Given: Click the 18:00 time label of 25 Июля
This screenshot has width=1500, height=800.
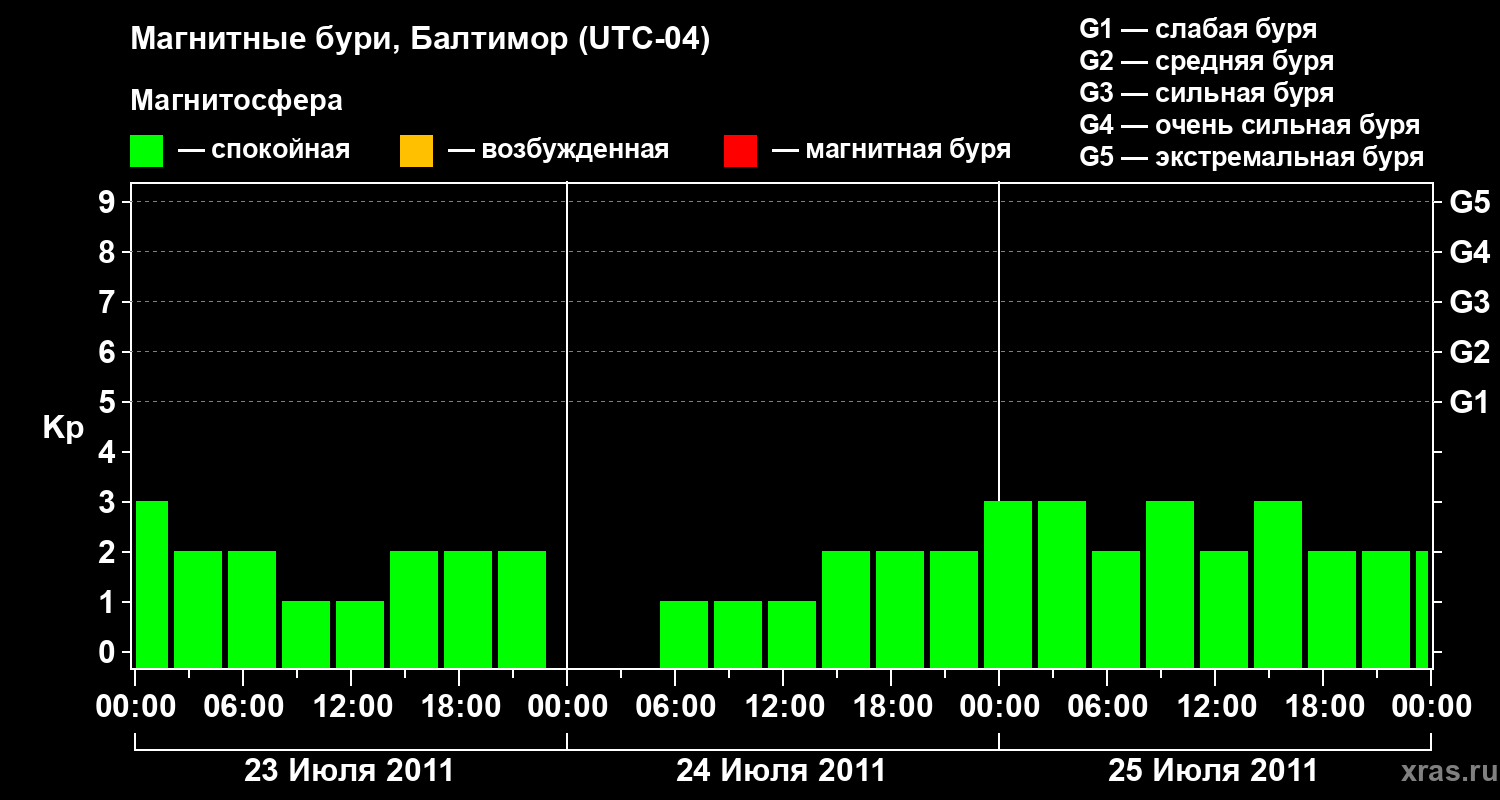Looking at the screenshot, I should pos(1323,707).
